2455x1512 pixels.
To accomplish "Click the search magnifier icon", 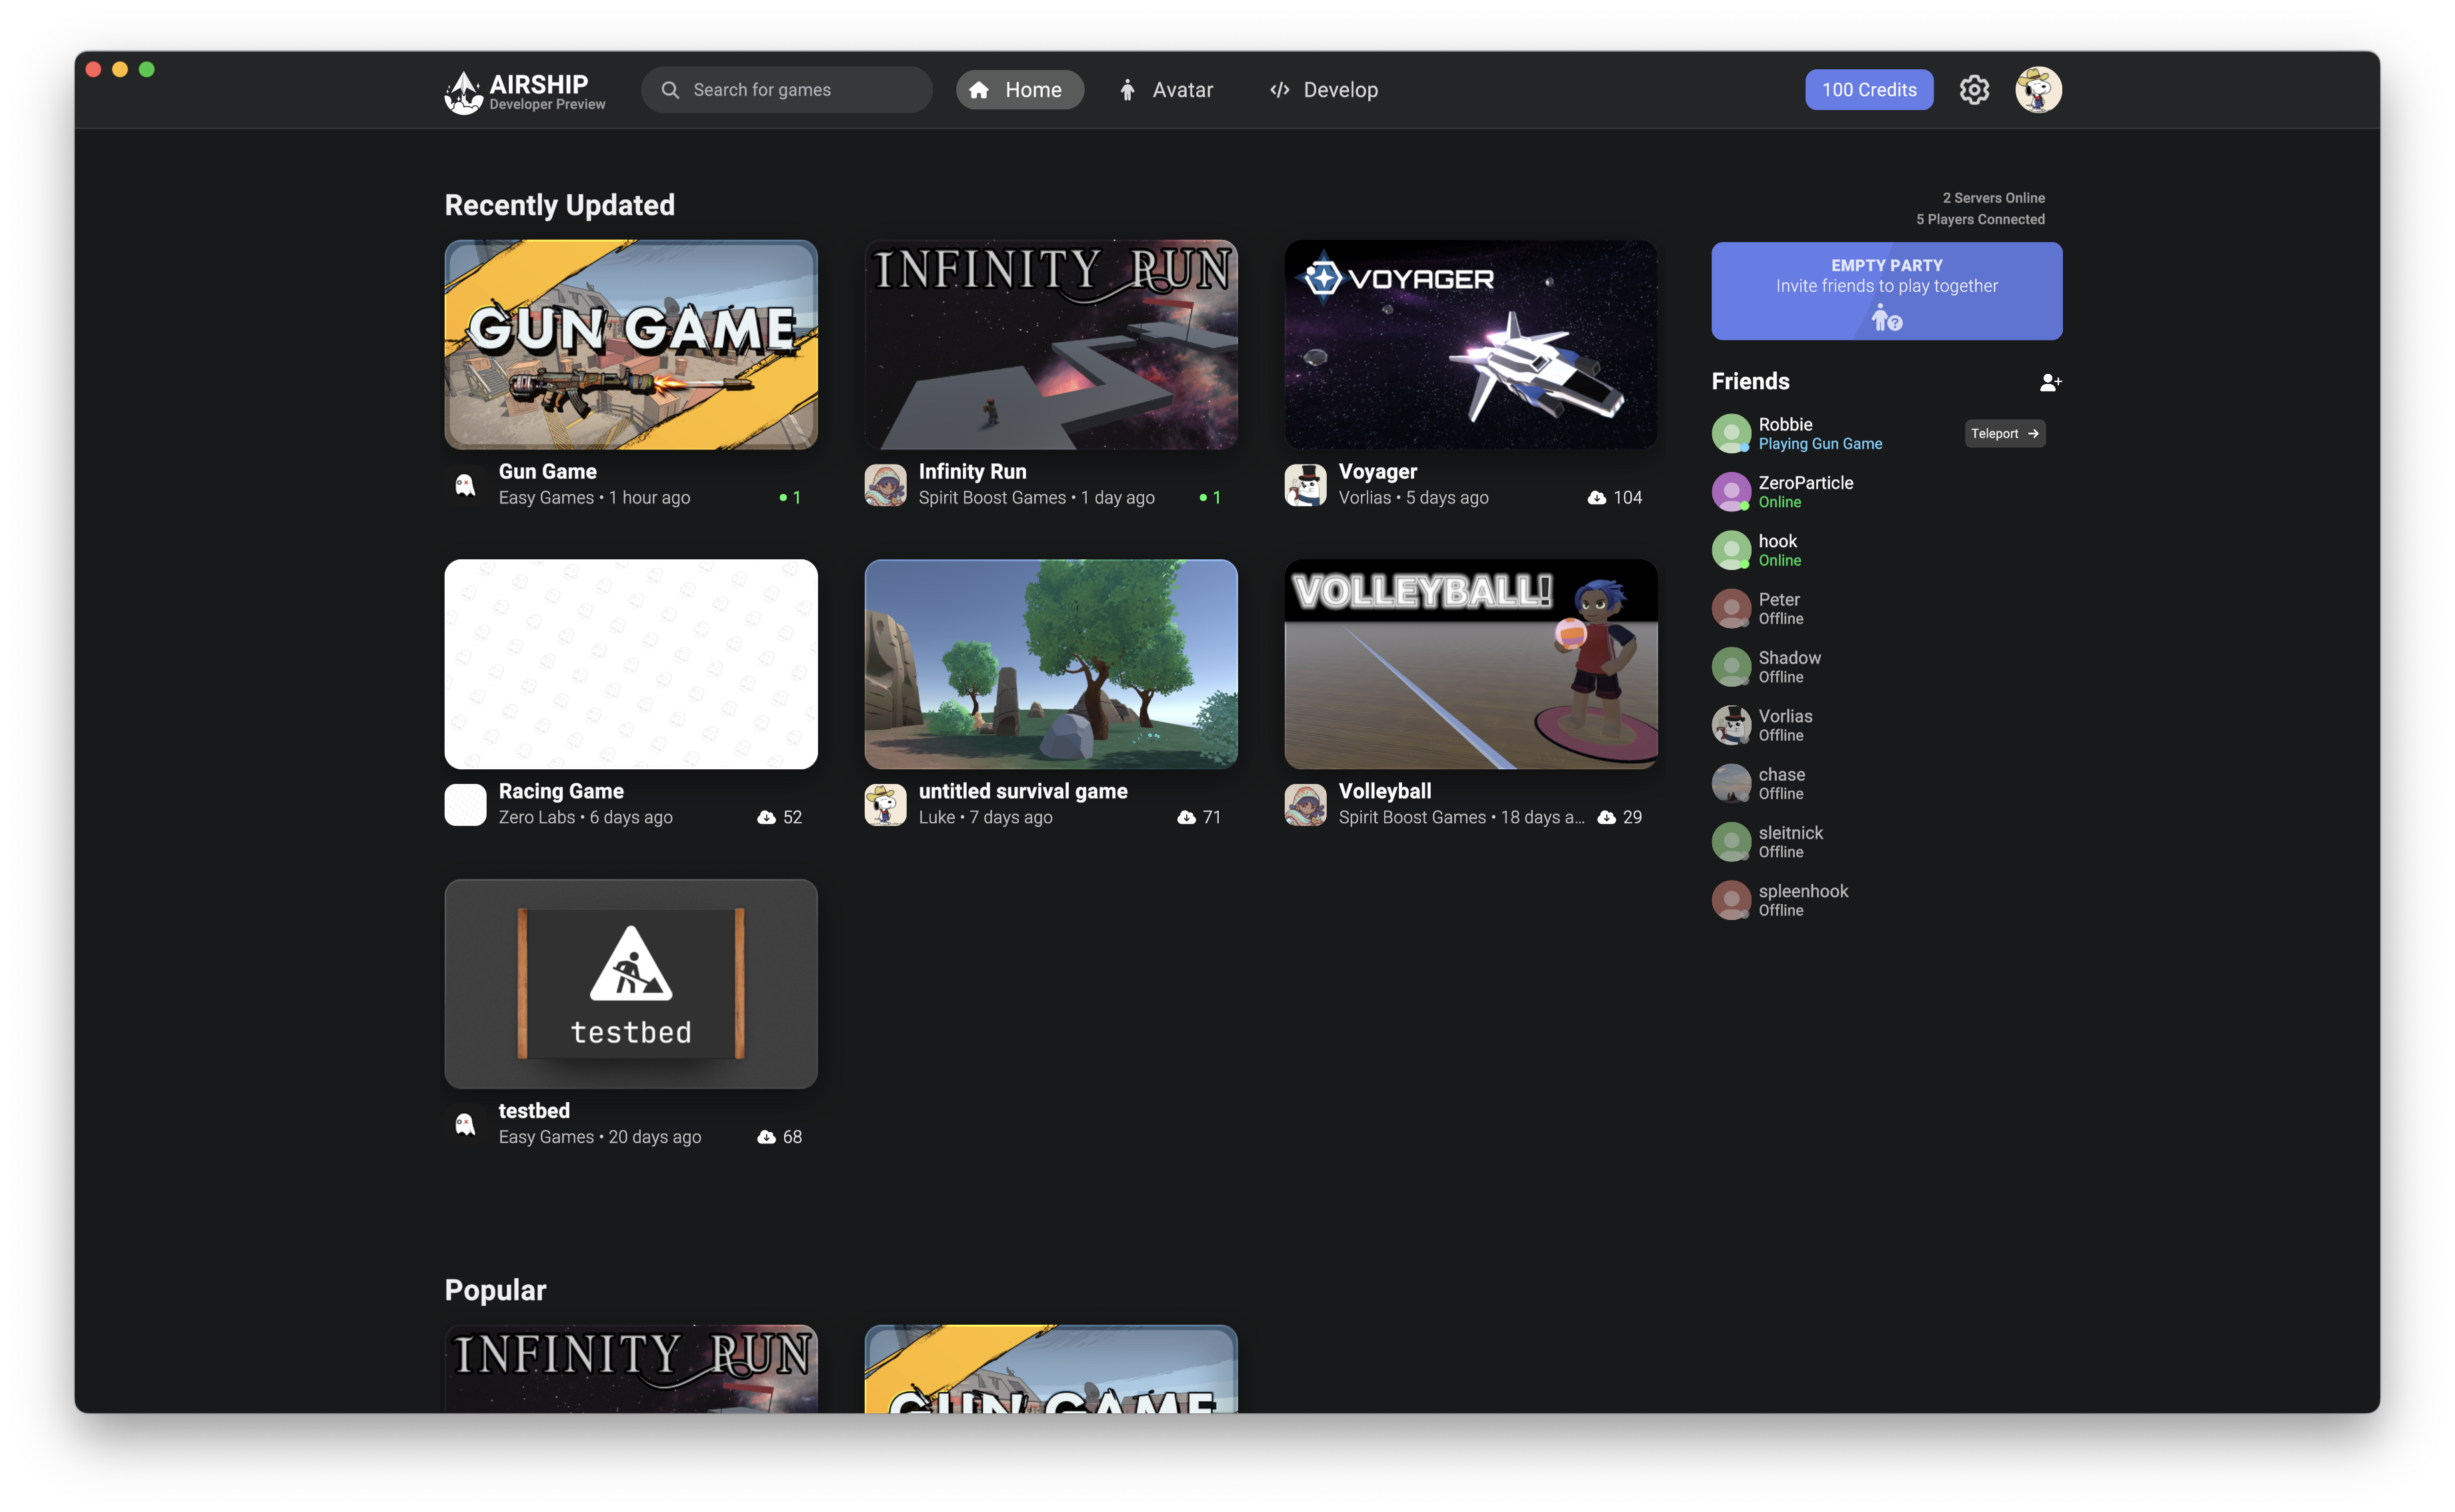I will tap(670, 90).
